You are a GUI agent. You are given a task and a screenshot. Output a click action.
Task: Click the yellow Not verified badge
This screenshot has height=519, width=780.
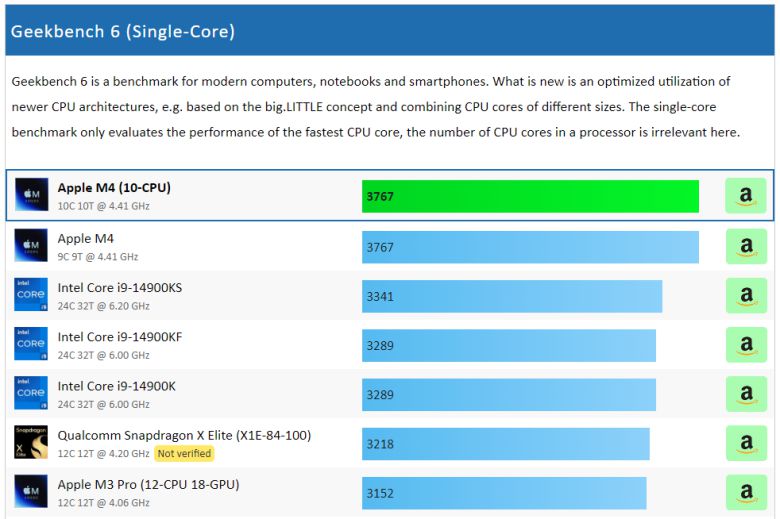pyautogui.click(x=184, y=453)
